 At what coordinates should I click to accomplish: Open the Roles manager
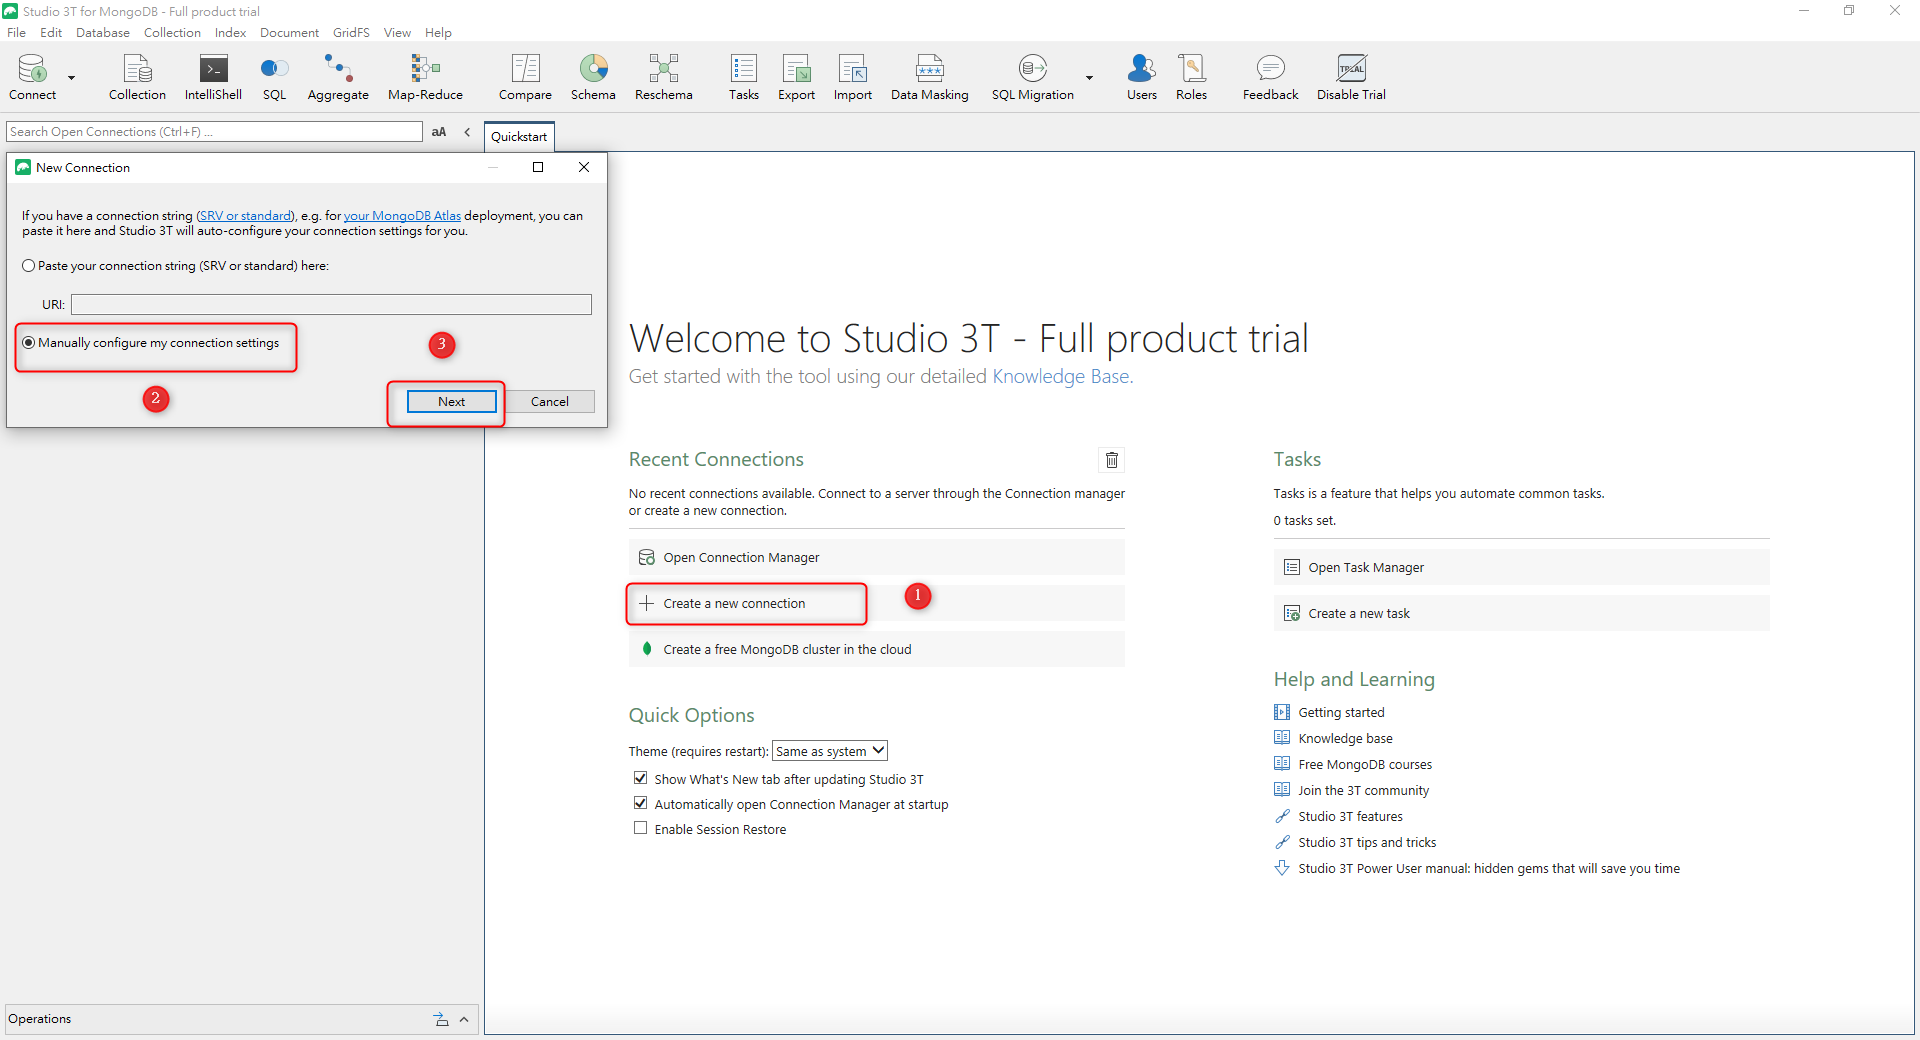tap(1191, 77)
